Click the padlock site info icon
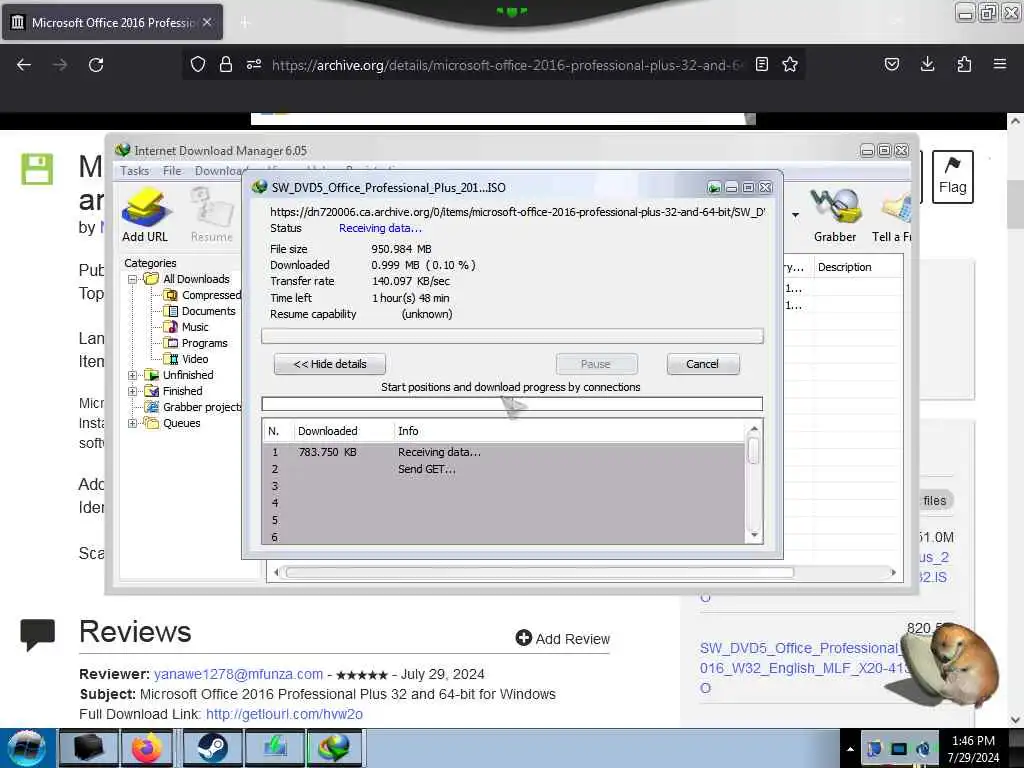This screenshot has width=1024, height=768. [x=225, y=64]
